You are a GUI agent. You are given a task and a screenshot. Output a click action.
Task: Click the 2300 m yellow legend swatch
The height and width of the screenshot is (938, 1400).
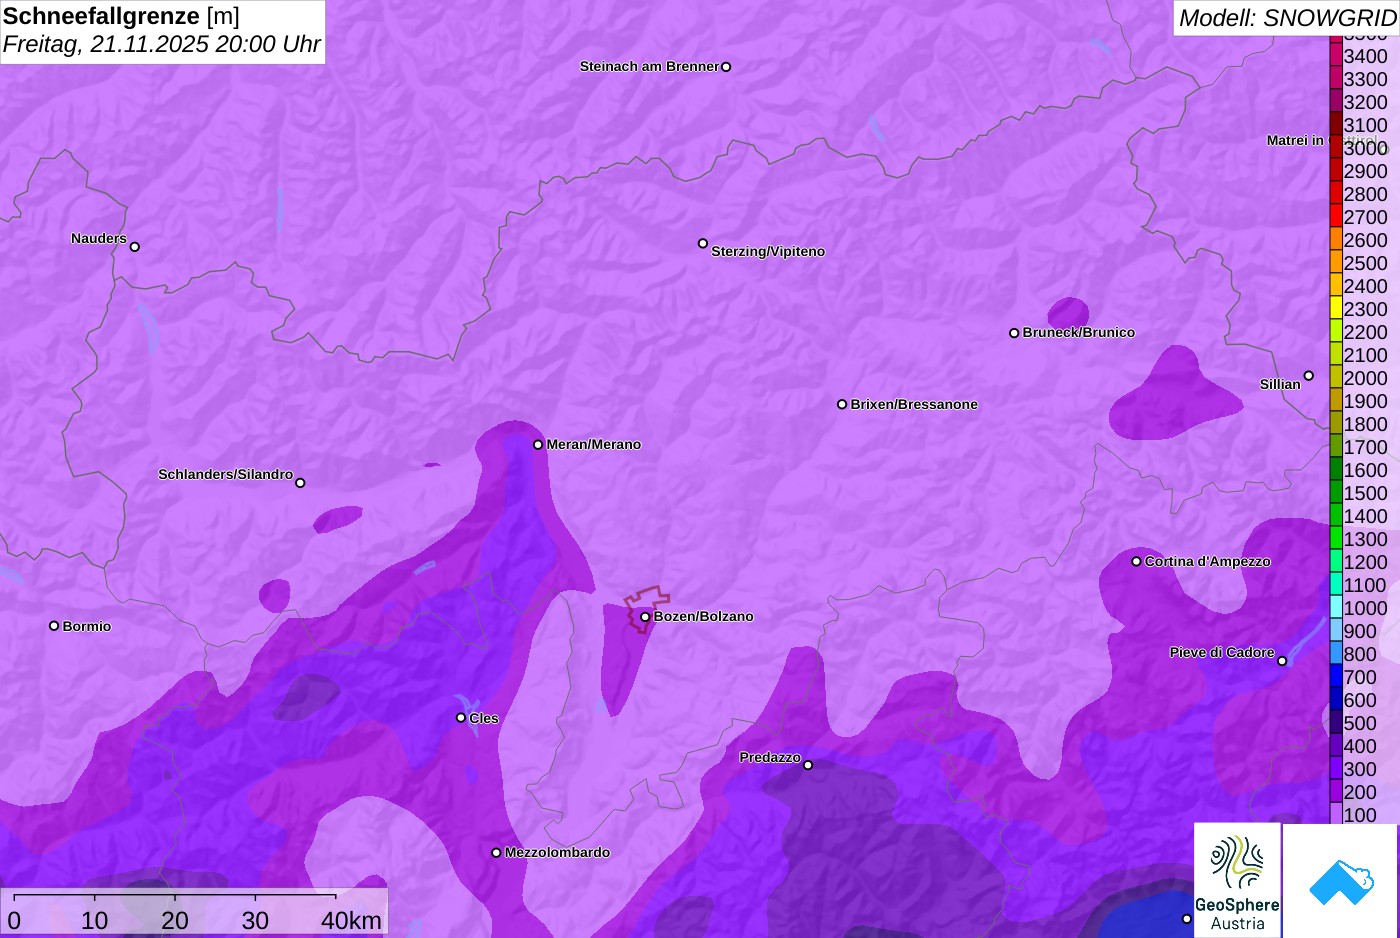coord(1336,309)
